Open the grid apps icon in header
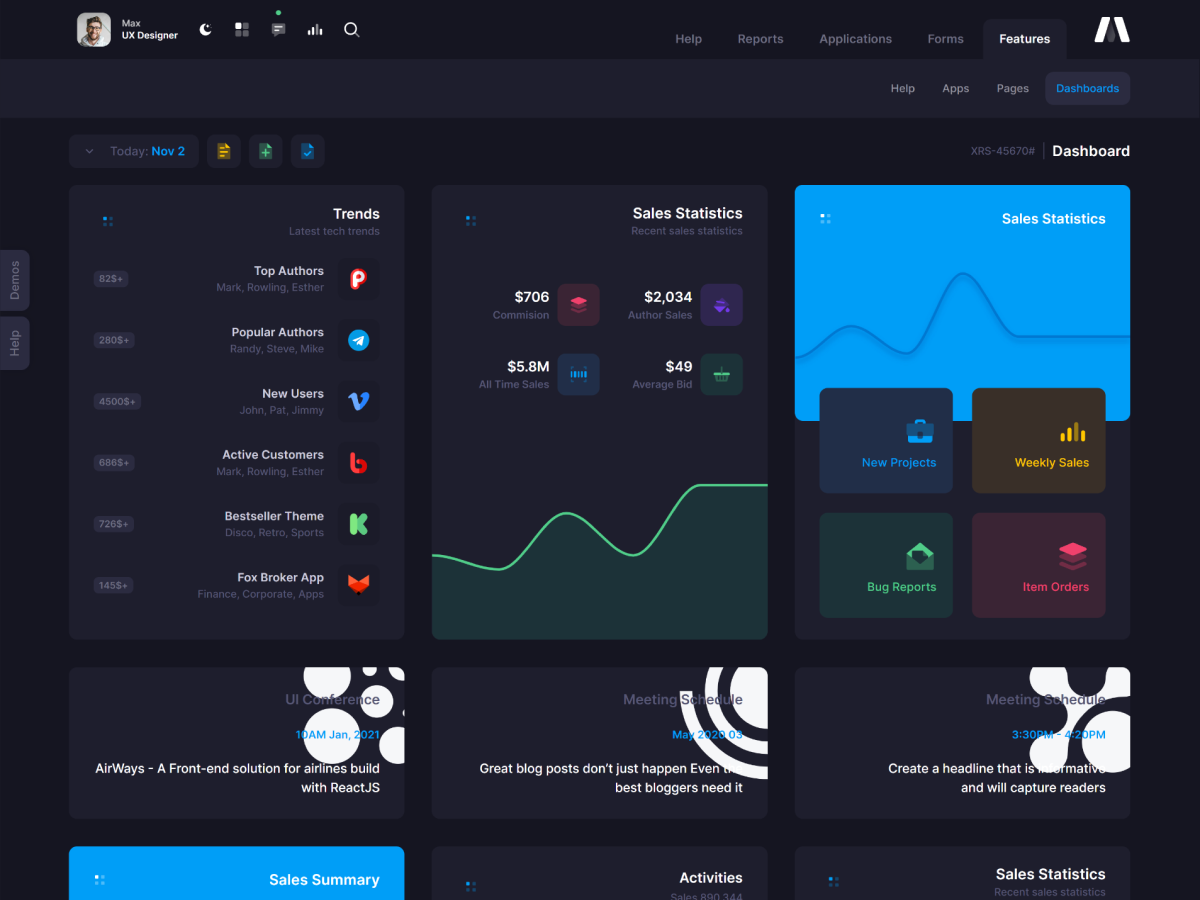1200x900 pixels. click(242, 30)
